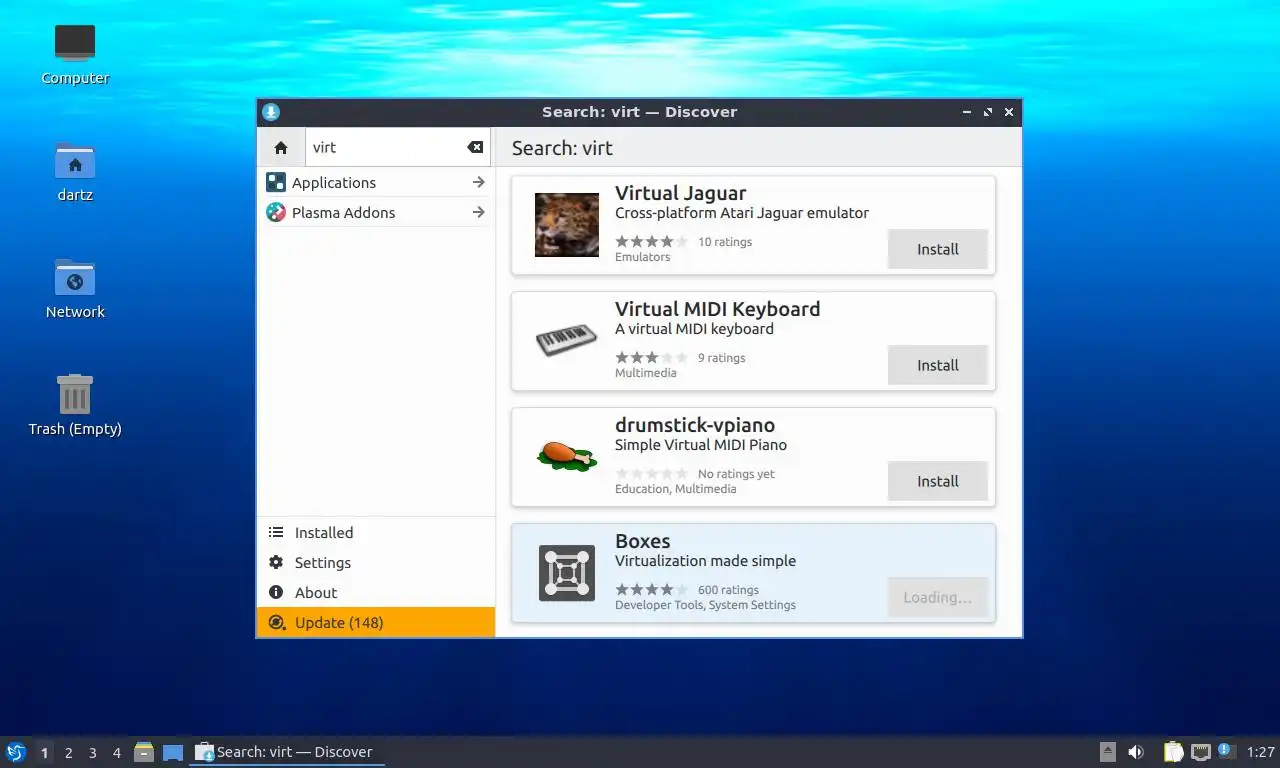Open the Trash (Empty) desktop icon
Viewport: 1280px width, 768px height.
75,405
